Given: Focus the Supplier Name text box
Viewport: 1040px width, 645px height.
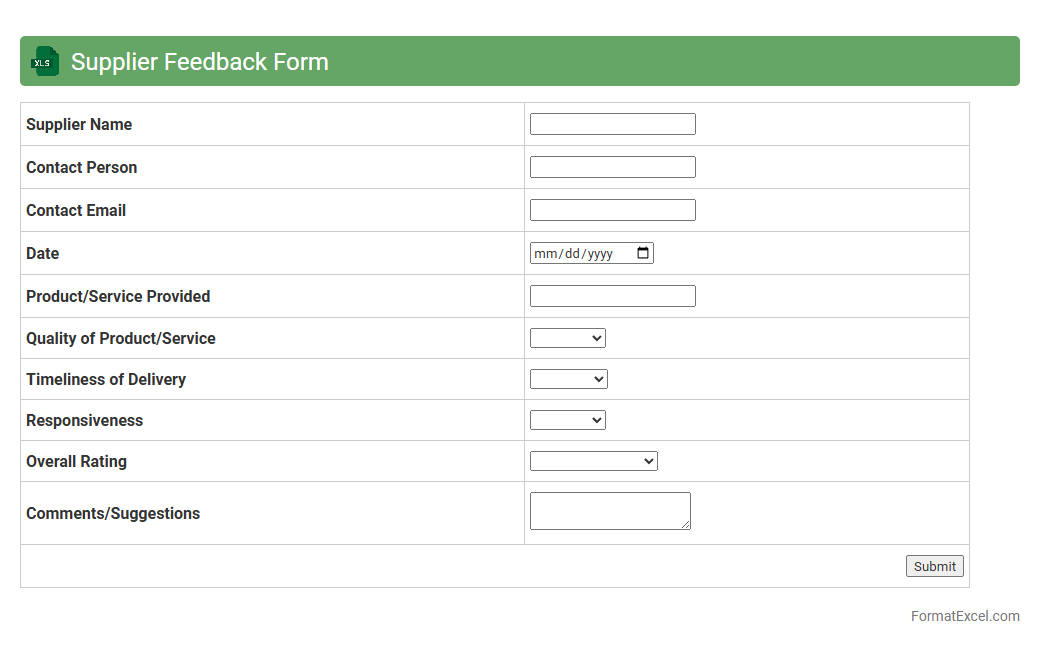Looking at the screenshot, I should click(612, 124).
